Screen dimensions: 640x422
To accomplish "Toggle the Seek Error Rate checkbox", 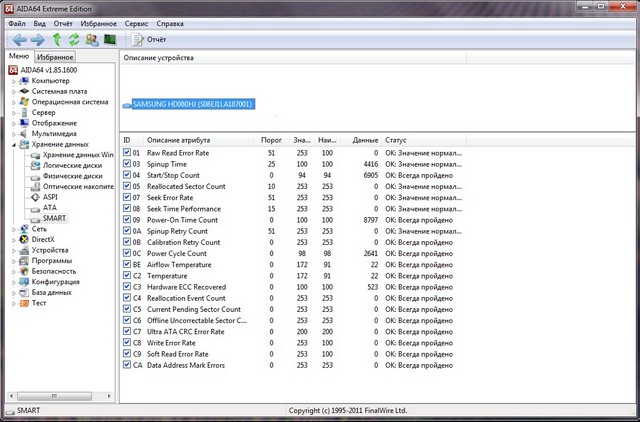I will point(127,197).
